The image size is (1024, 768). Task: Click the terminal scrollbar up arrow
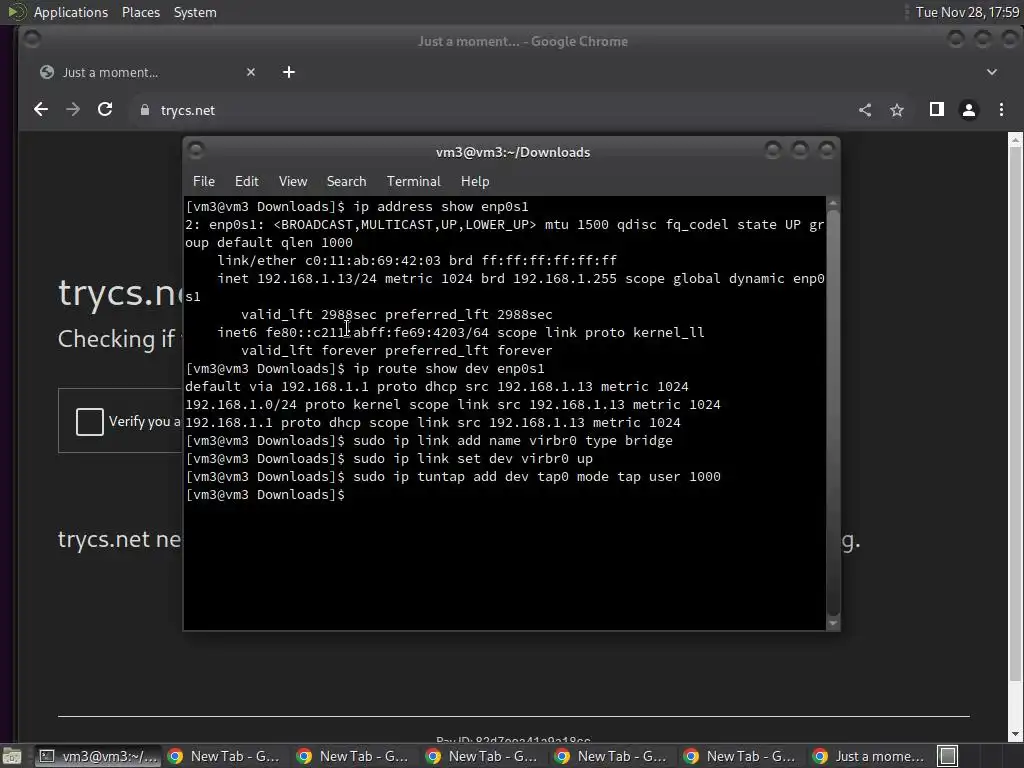point(833,203)
